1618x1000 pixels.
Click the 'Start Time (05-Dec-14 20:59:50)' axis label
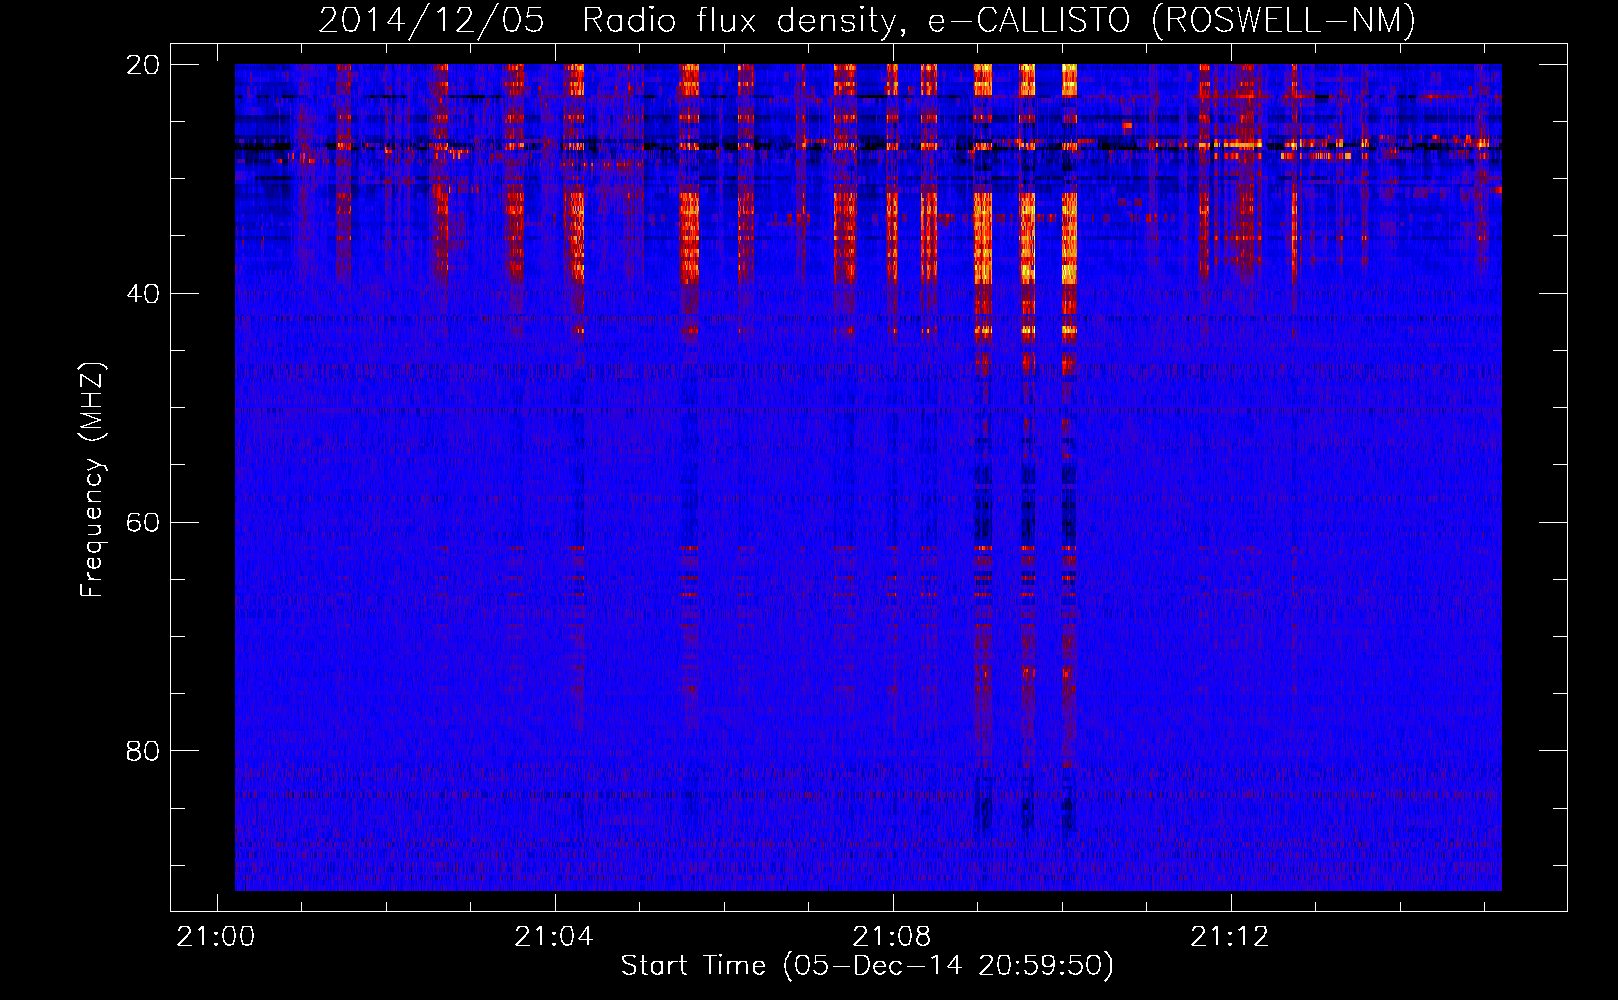click(867, 966)
